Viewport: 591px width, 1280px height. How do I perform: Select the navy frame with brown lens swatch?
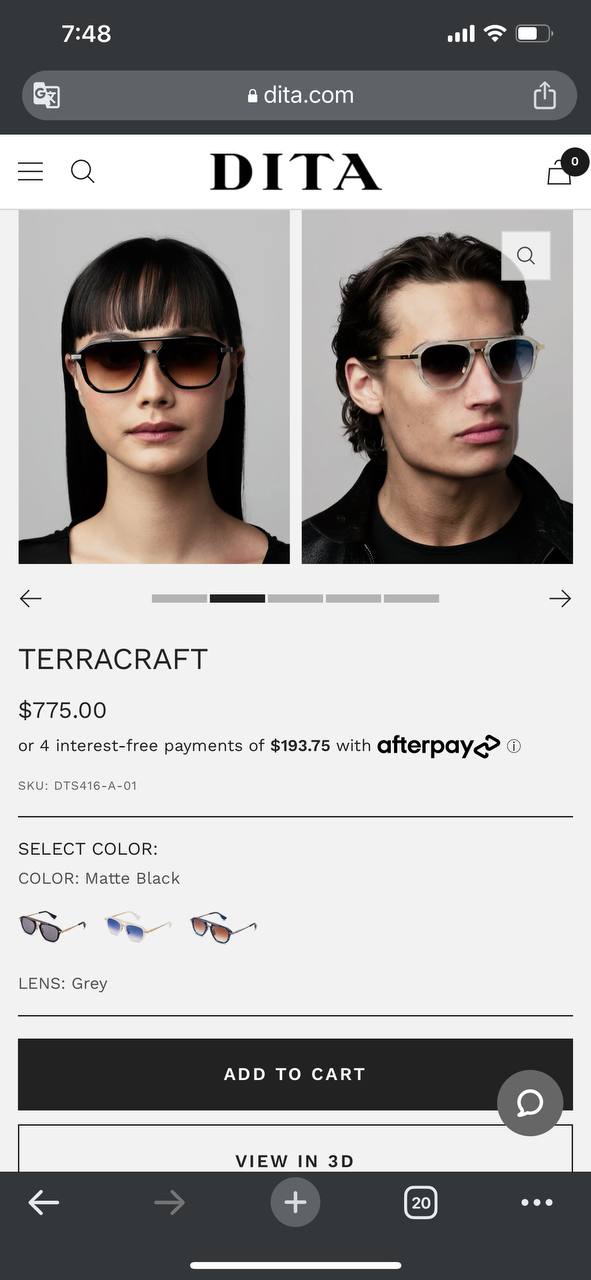223,926
